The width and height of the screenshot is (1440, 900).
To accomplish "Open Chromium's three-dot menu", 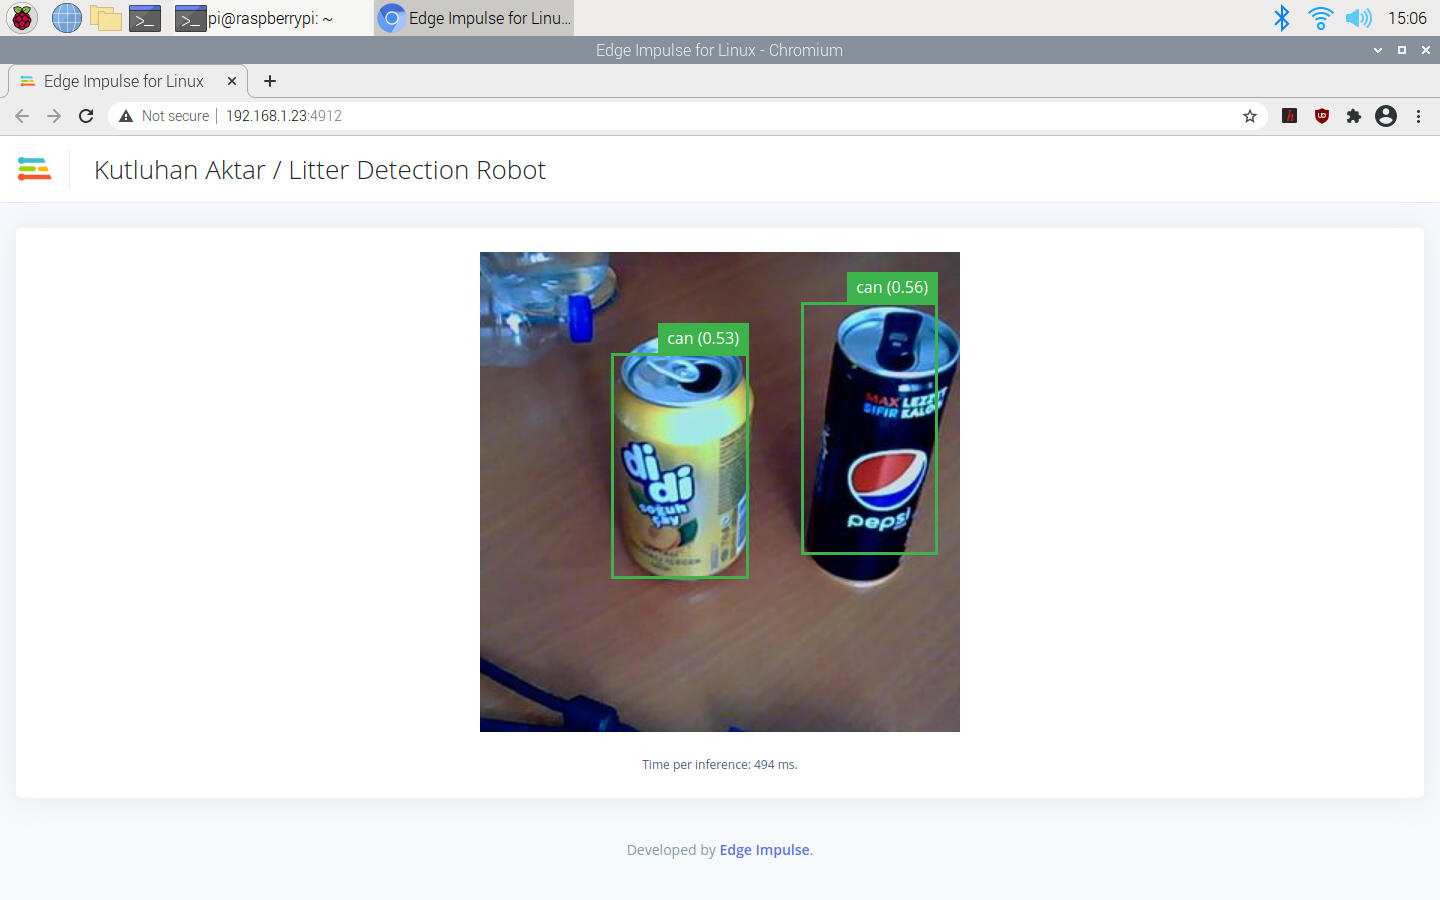I will [x=1418, y=116].
